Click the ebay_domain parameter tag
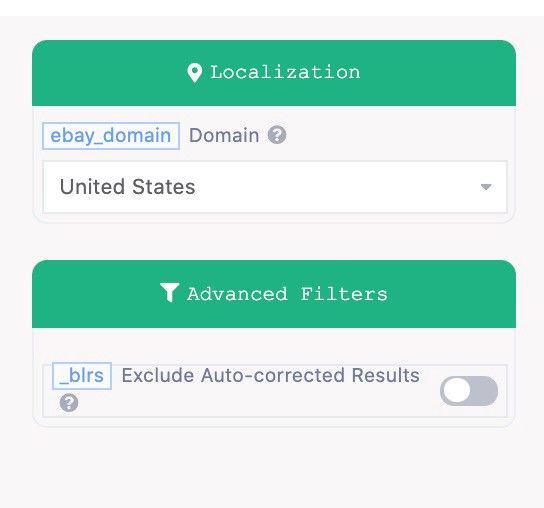Screen dimensions: 544x508 (x=111, y=136)
